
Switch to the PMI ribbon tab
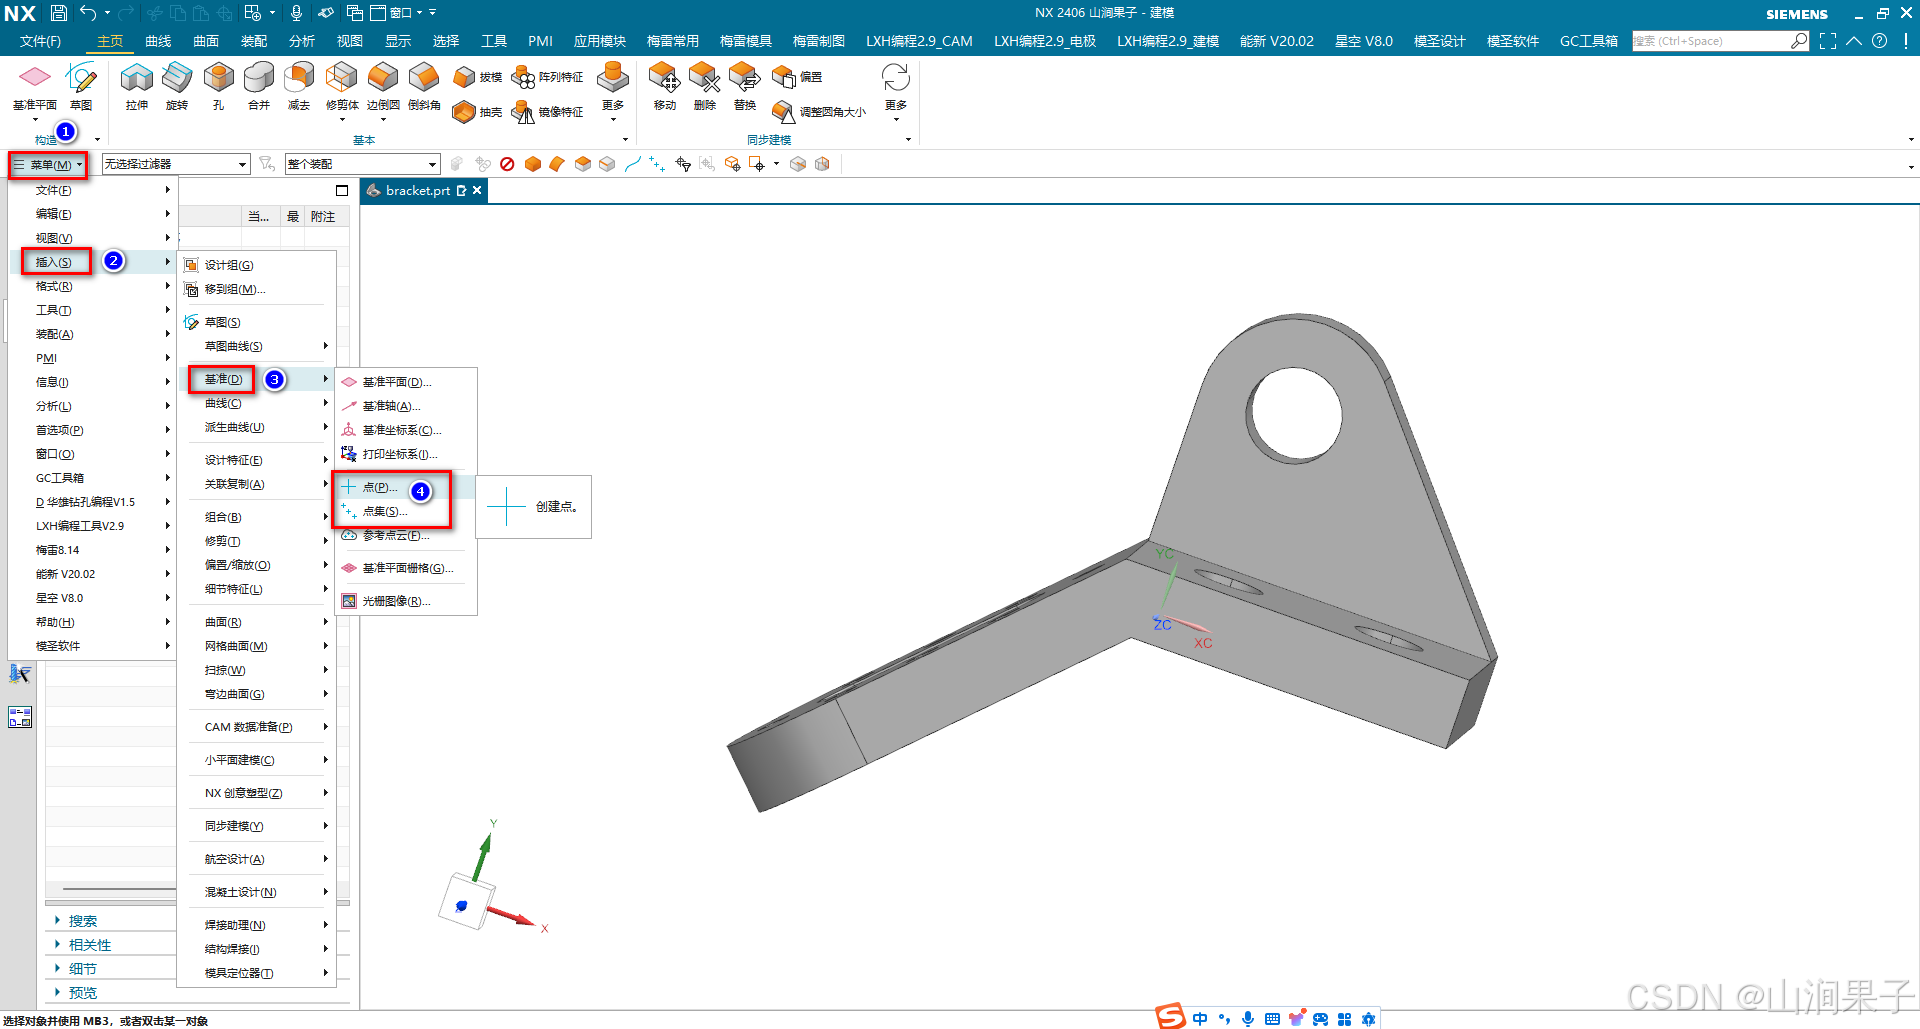pos(540,41)
